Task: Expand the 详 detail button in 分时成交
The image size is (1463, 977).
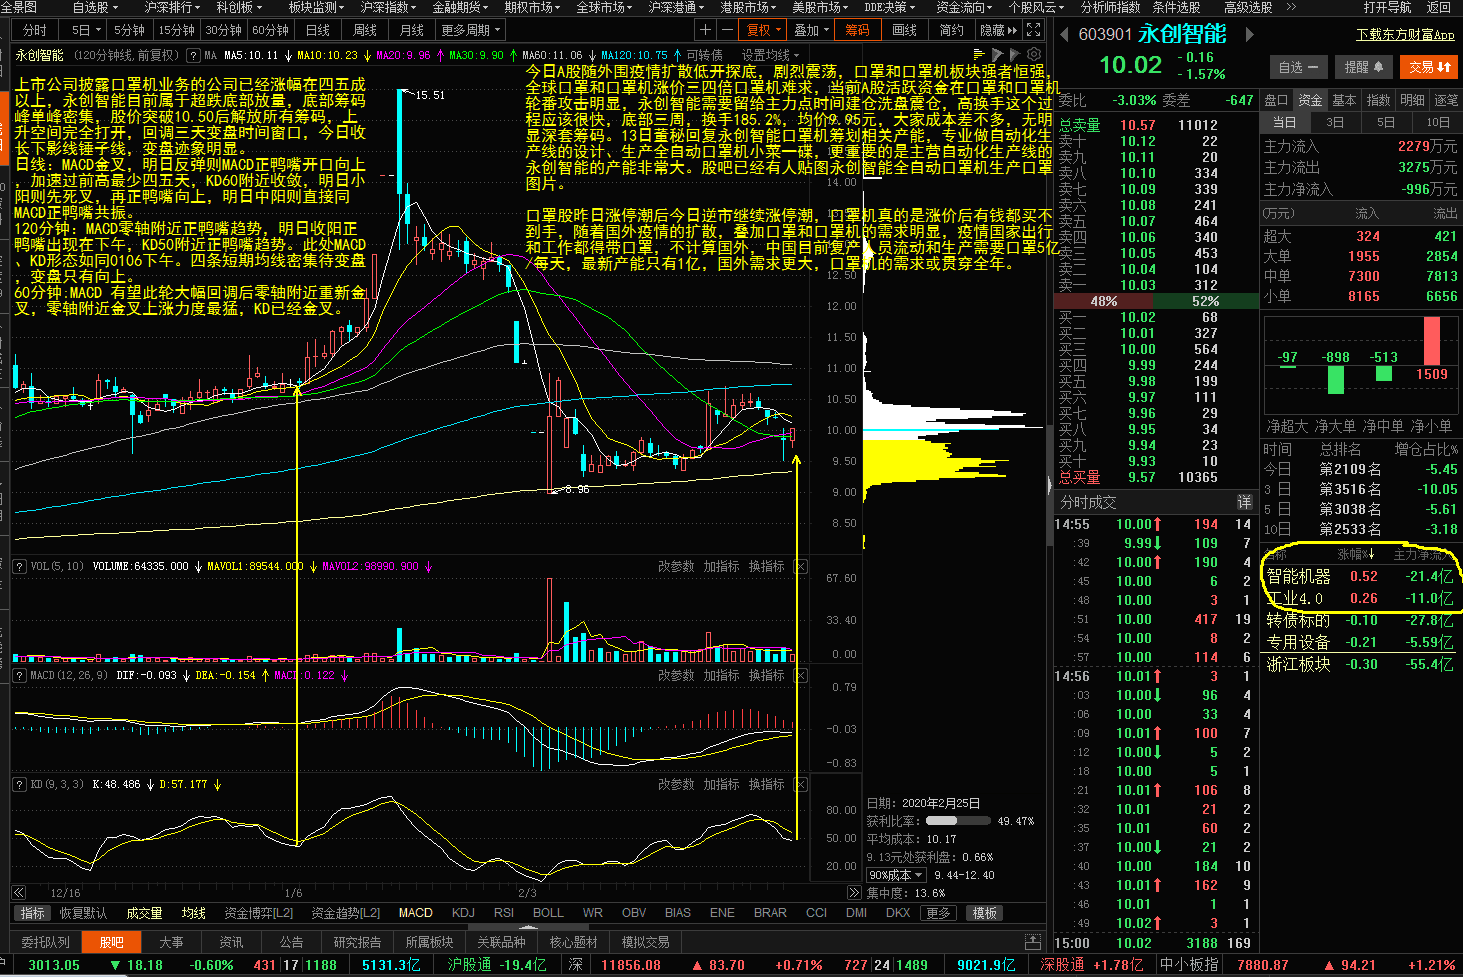Action: coord(1245,502)
